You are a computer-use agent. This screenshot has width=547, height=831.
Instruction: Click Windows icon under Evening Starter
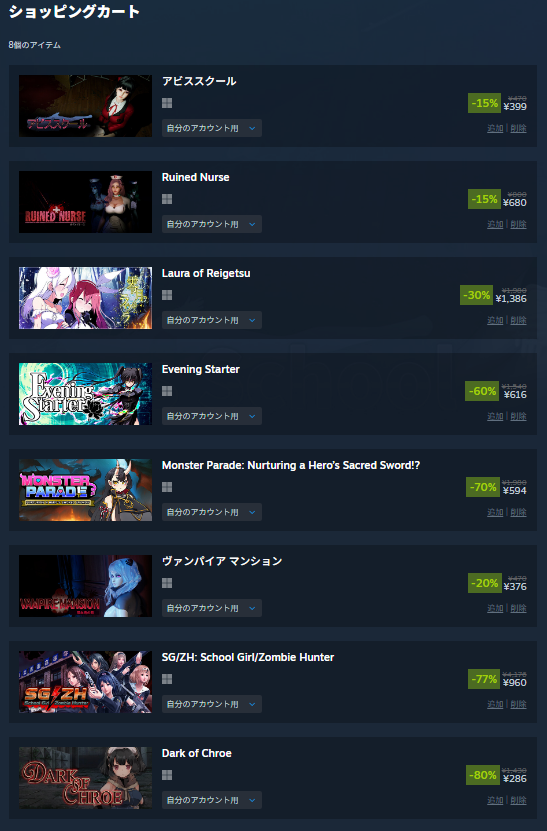(x=167, y=391)
